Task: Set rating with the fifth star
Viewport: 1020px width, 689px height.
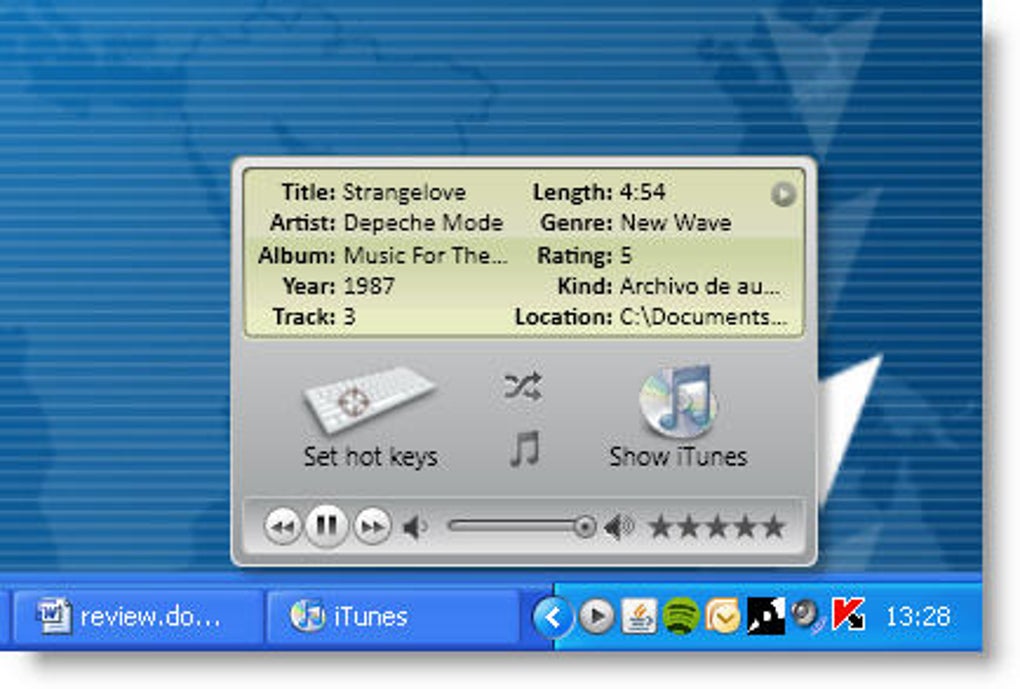Action: pos(773,526)
